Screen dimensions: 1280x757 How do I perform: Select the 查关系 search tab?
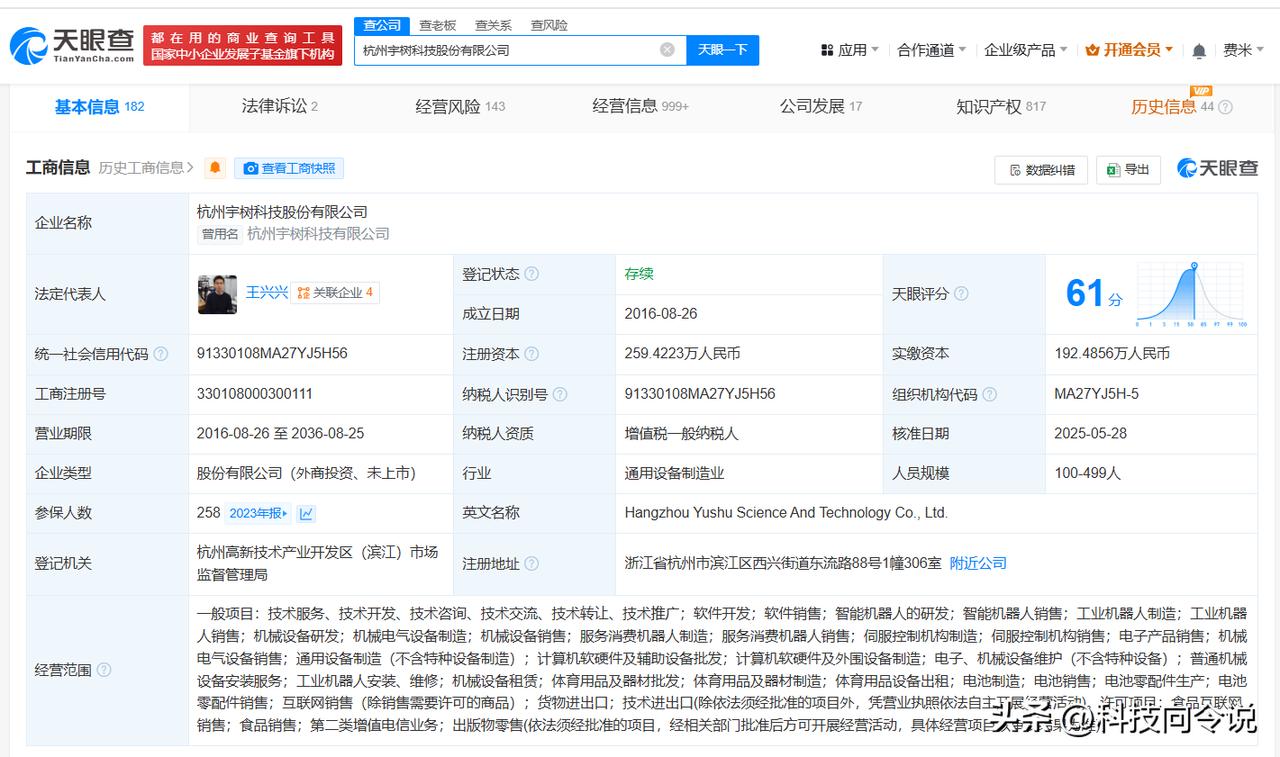pos(493,26)
